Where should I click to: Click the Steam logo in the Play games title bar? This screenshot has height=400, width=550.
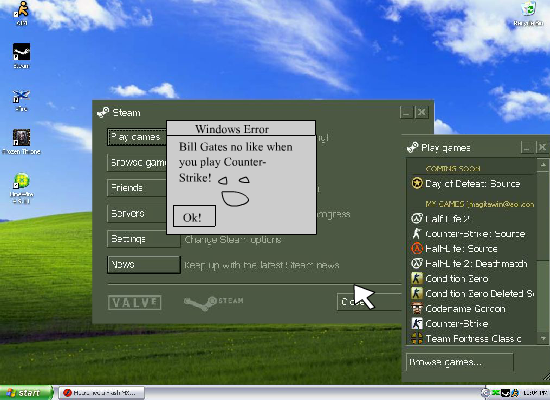click(x=412, y=147)
